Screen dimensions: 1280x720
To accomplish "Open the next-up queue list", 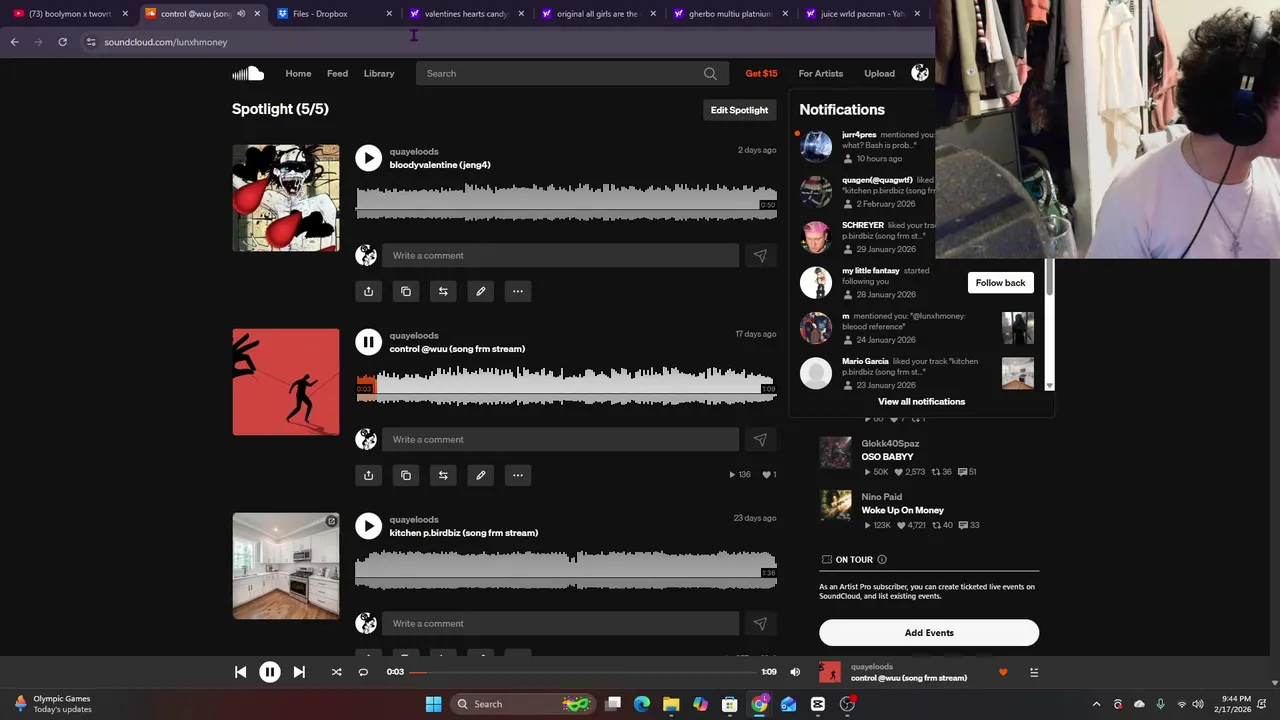I will pos(1034,672).
